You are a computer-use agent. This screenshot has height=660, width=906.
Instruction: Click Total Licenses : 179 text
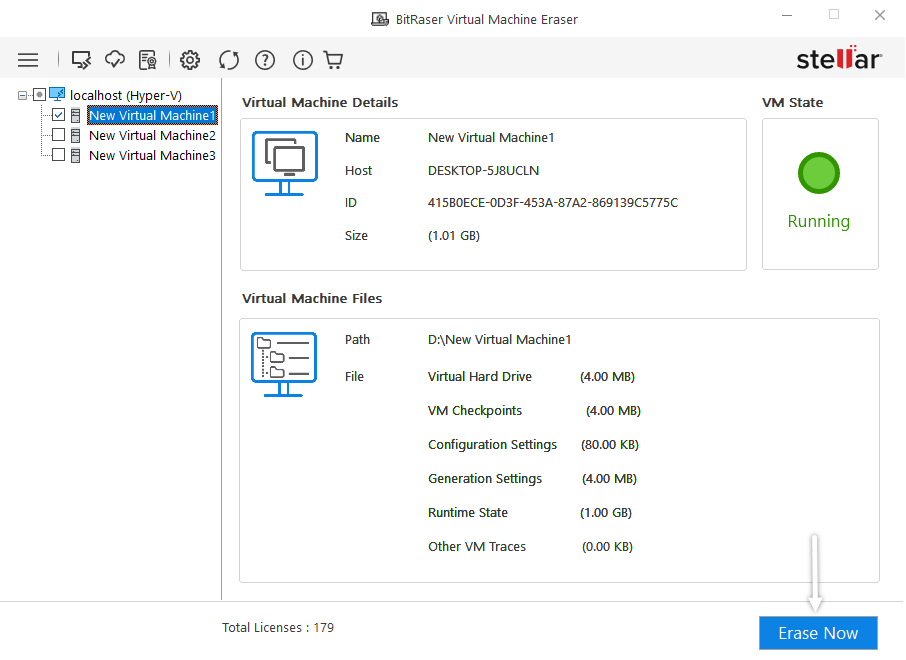278,628
